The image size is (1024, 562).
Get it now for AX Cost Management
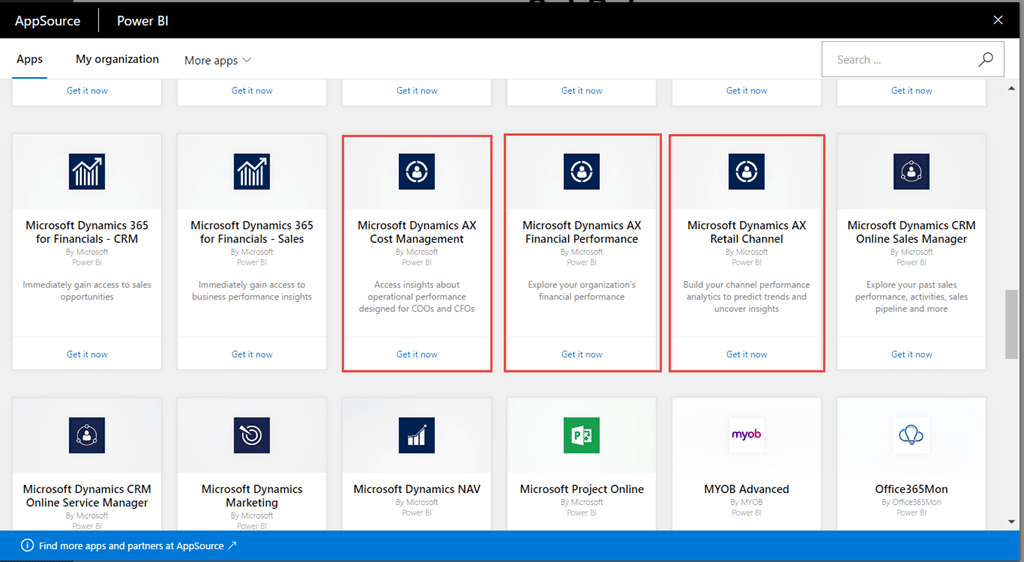(x=417, y=354)
